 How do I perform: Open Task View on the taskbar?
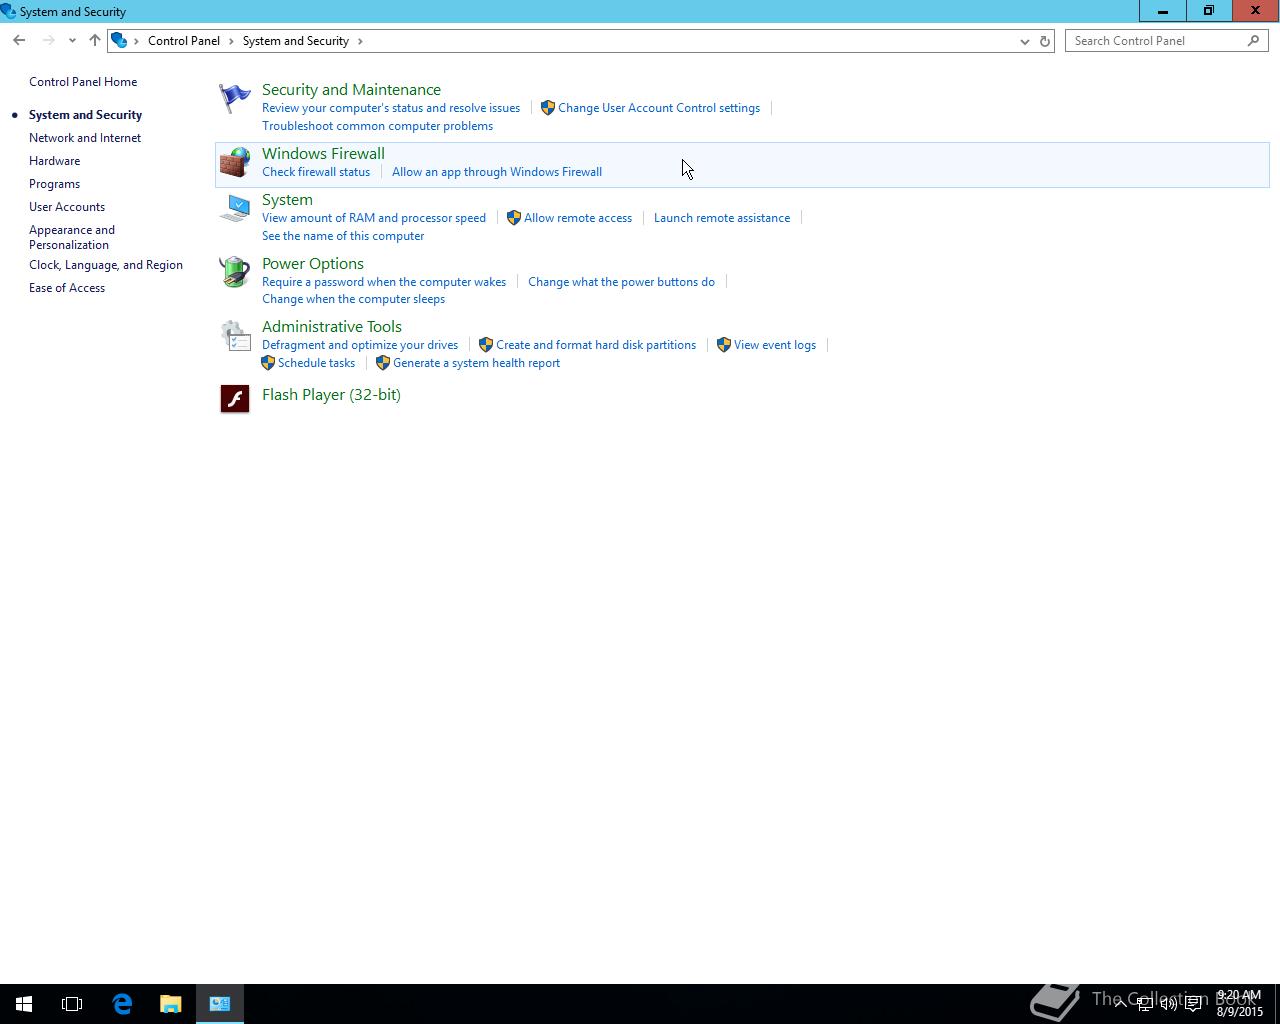[72, 1004]
